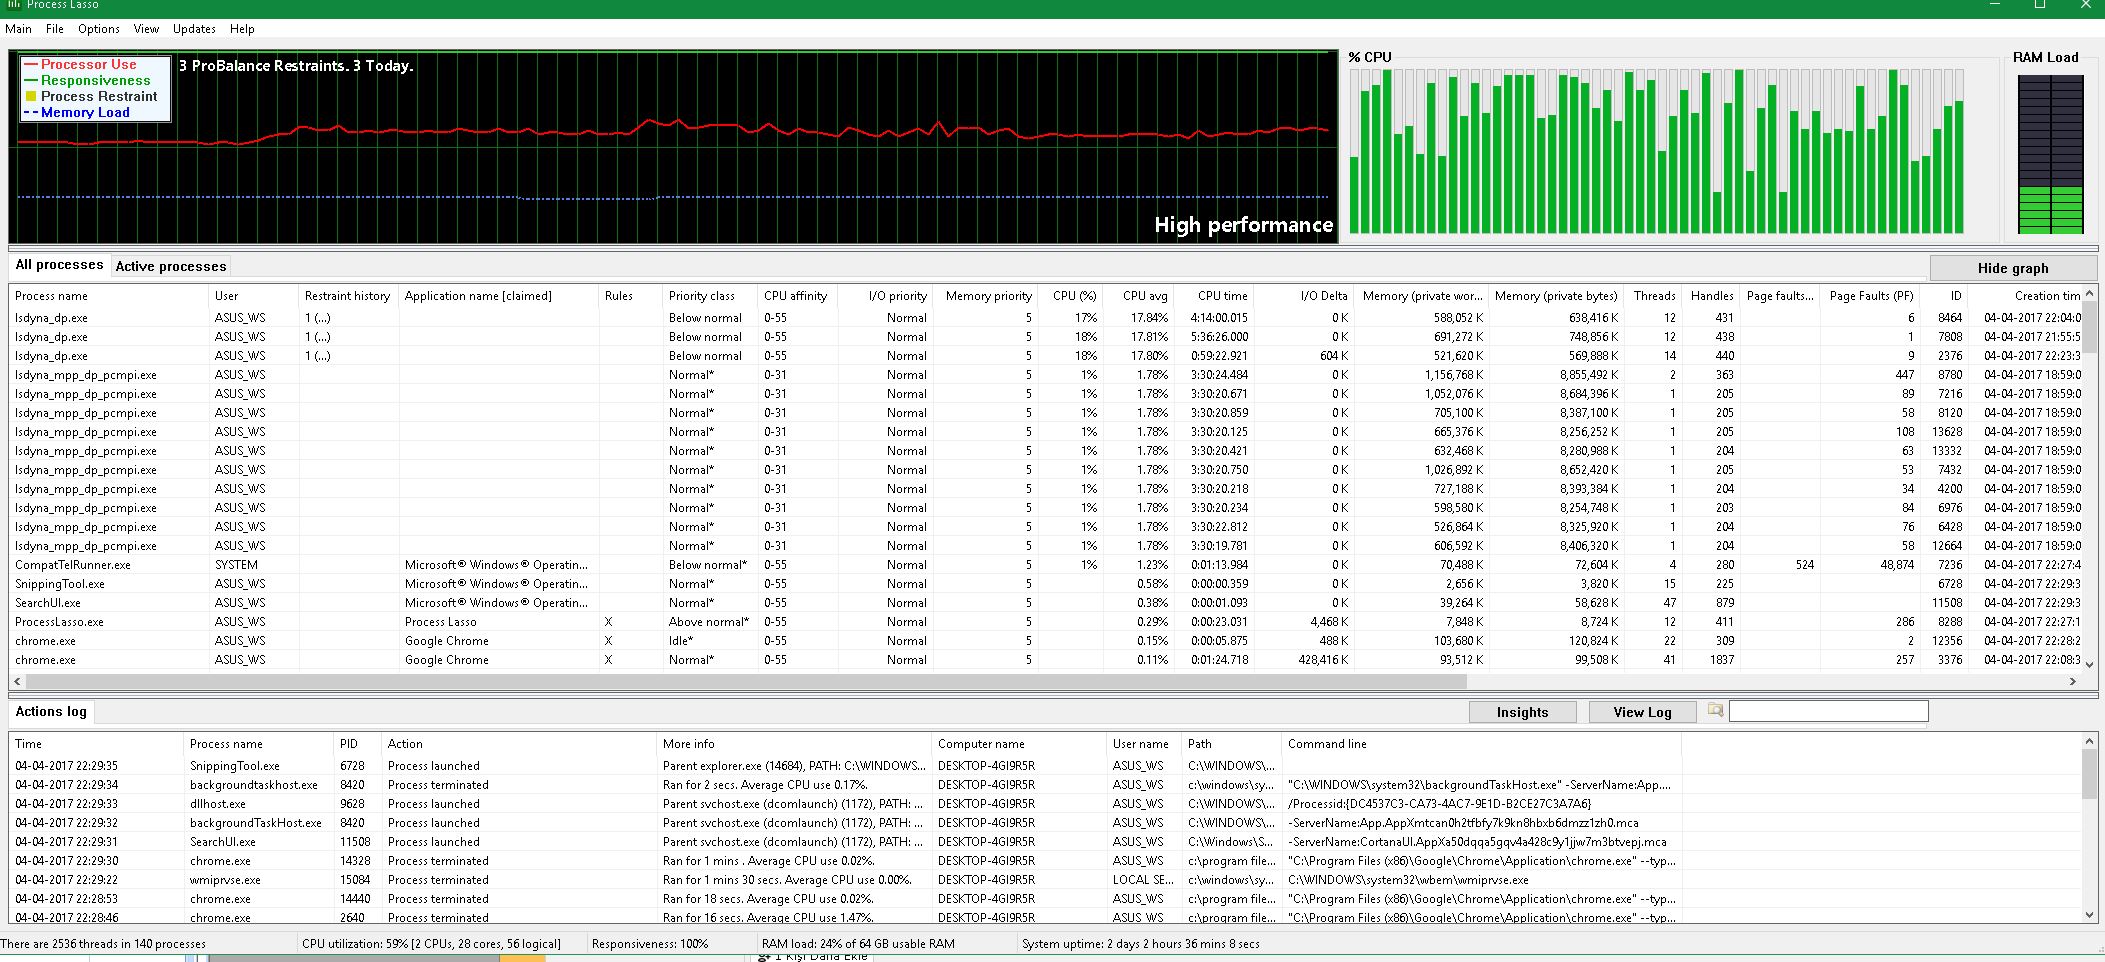This screenshot has height=962, width=2105.
Task: Open the Options menu
Action: (98, 29)
